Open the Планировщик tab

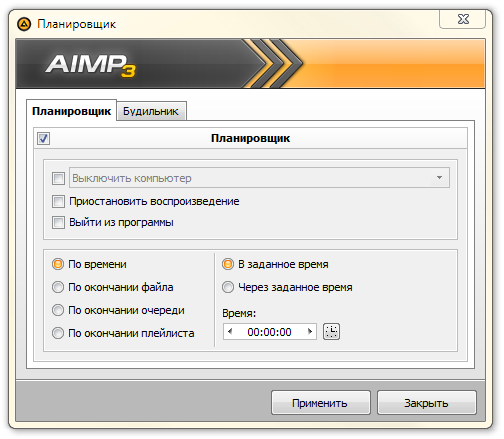click(x=71, y=111)
